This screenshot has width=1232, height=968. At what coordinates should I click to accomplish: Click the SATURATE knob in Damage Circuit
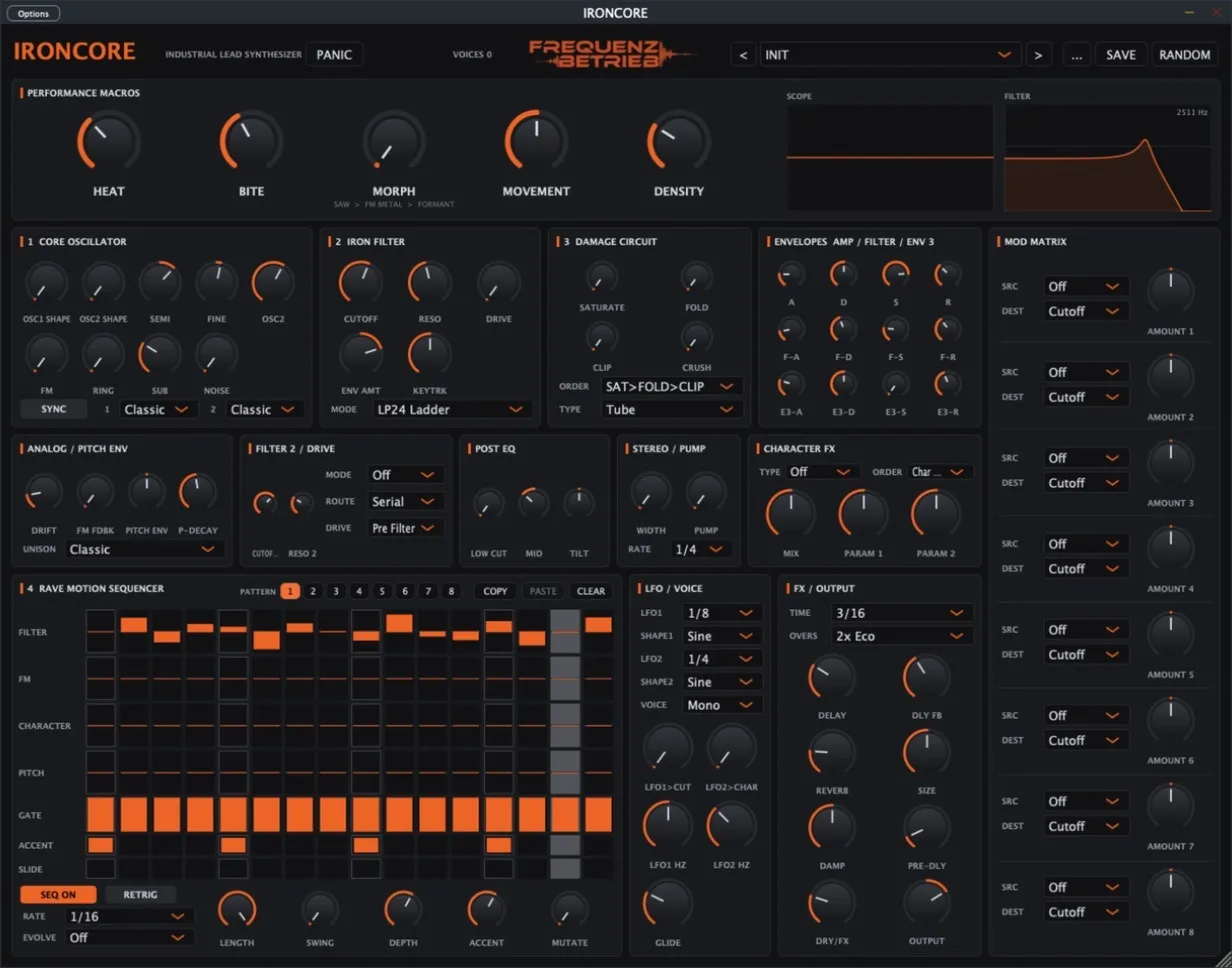(601, 278)
